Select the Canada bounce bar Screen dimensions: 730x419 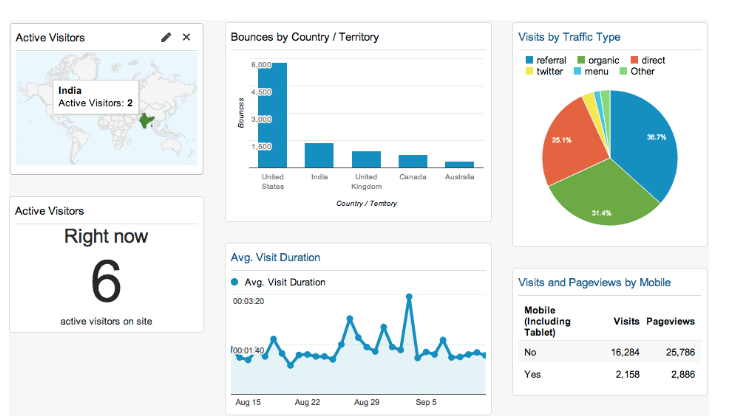[x=413, y=161]
